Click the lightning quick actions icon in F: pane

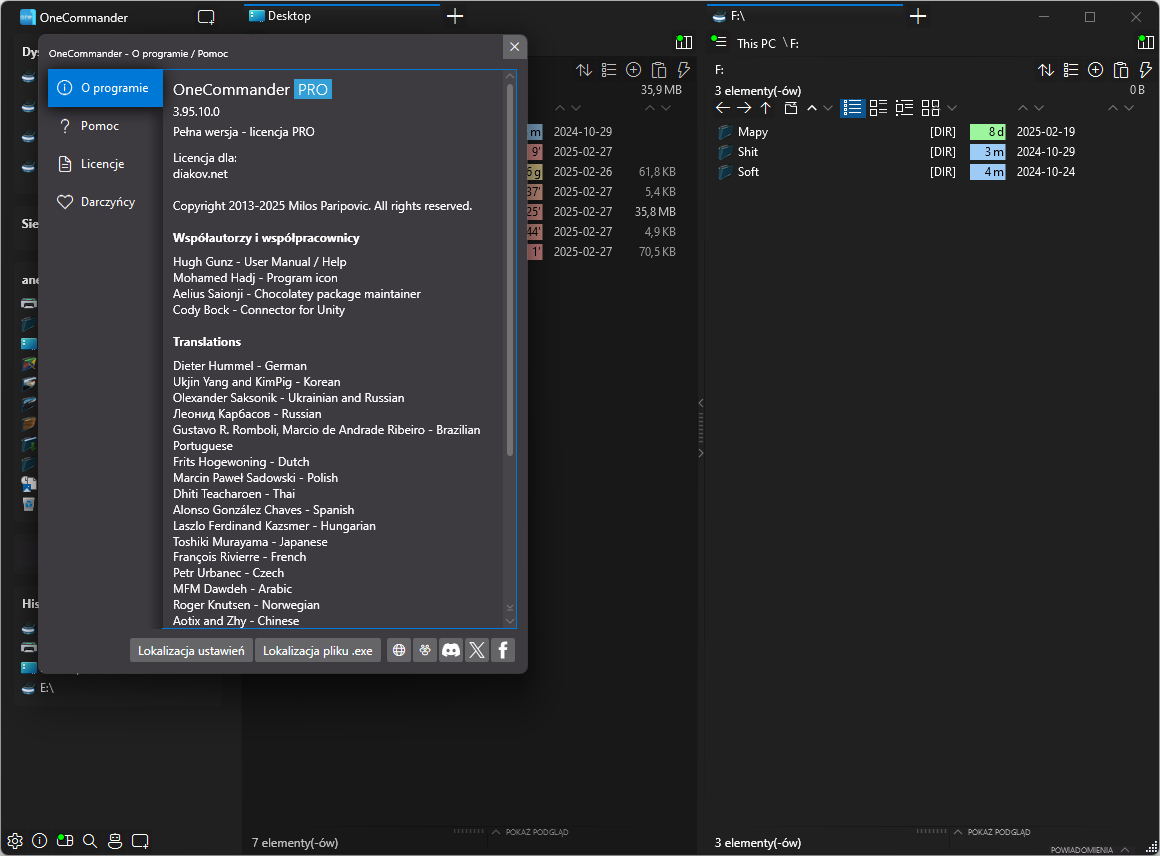click(x=1145, y=70)
